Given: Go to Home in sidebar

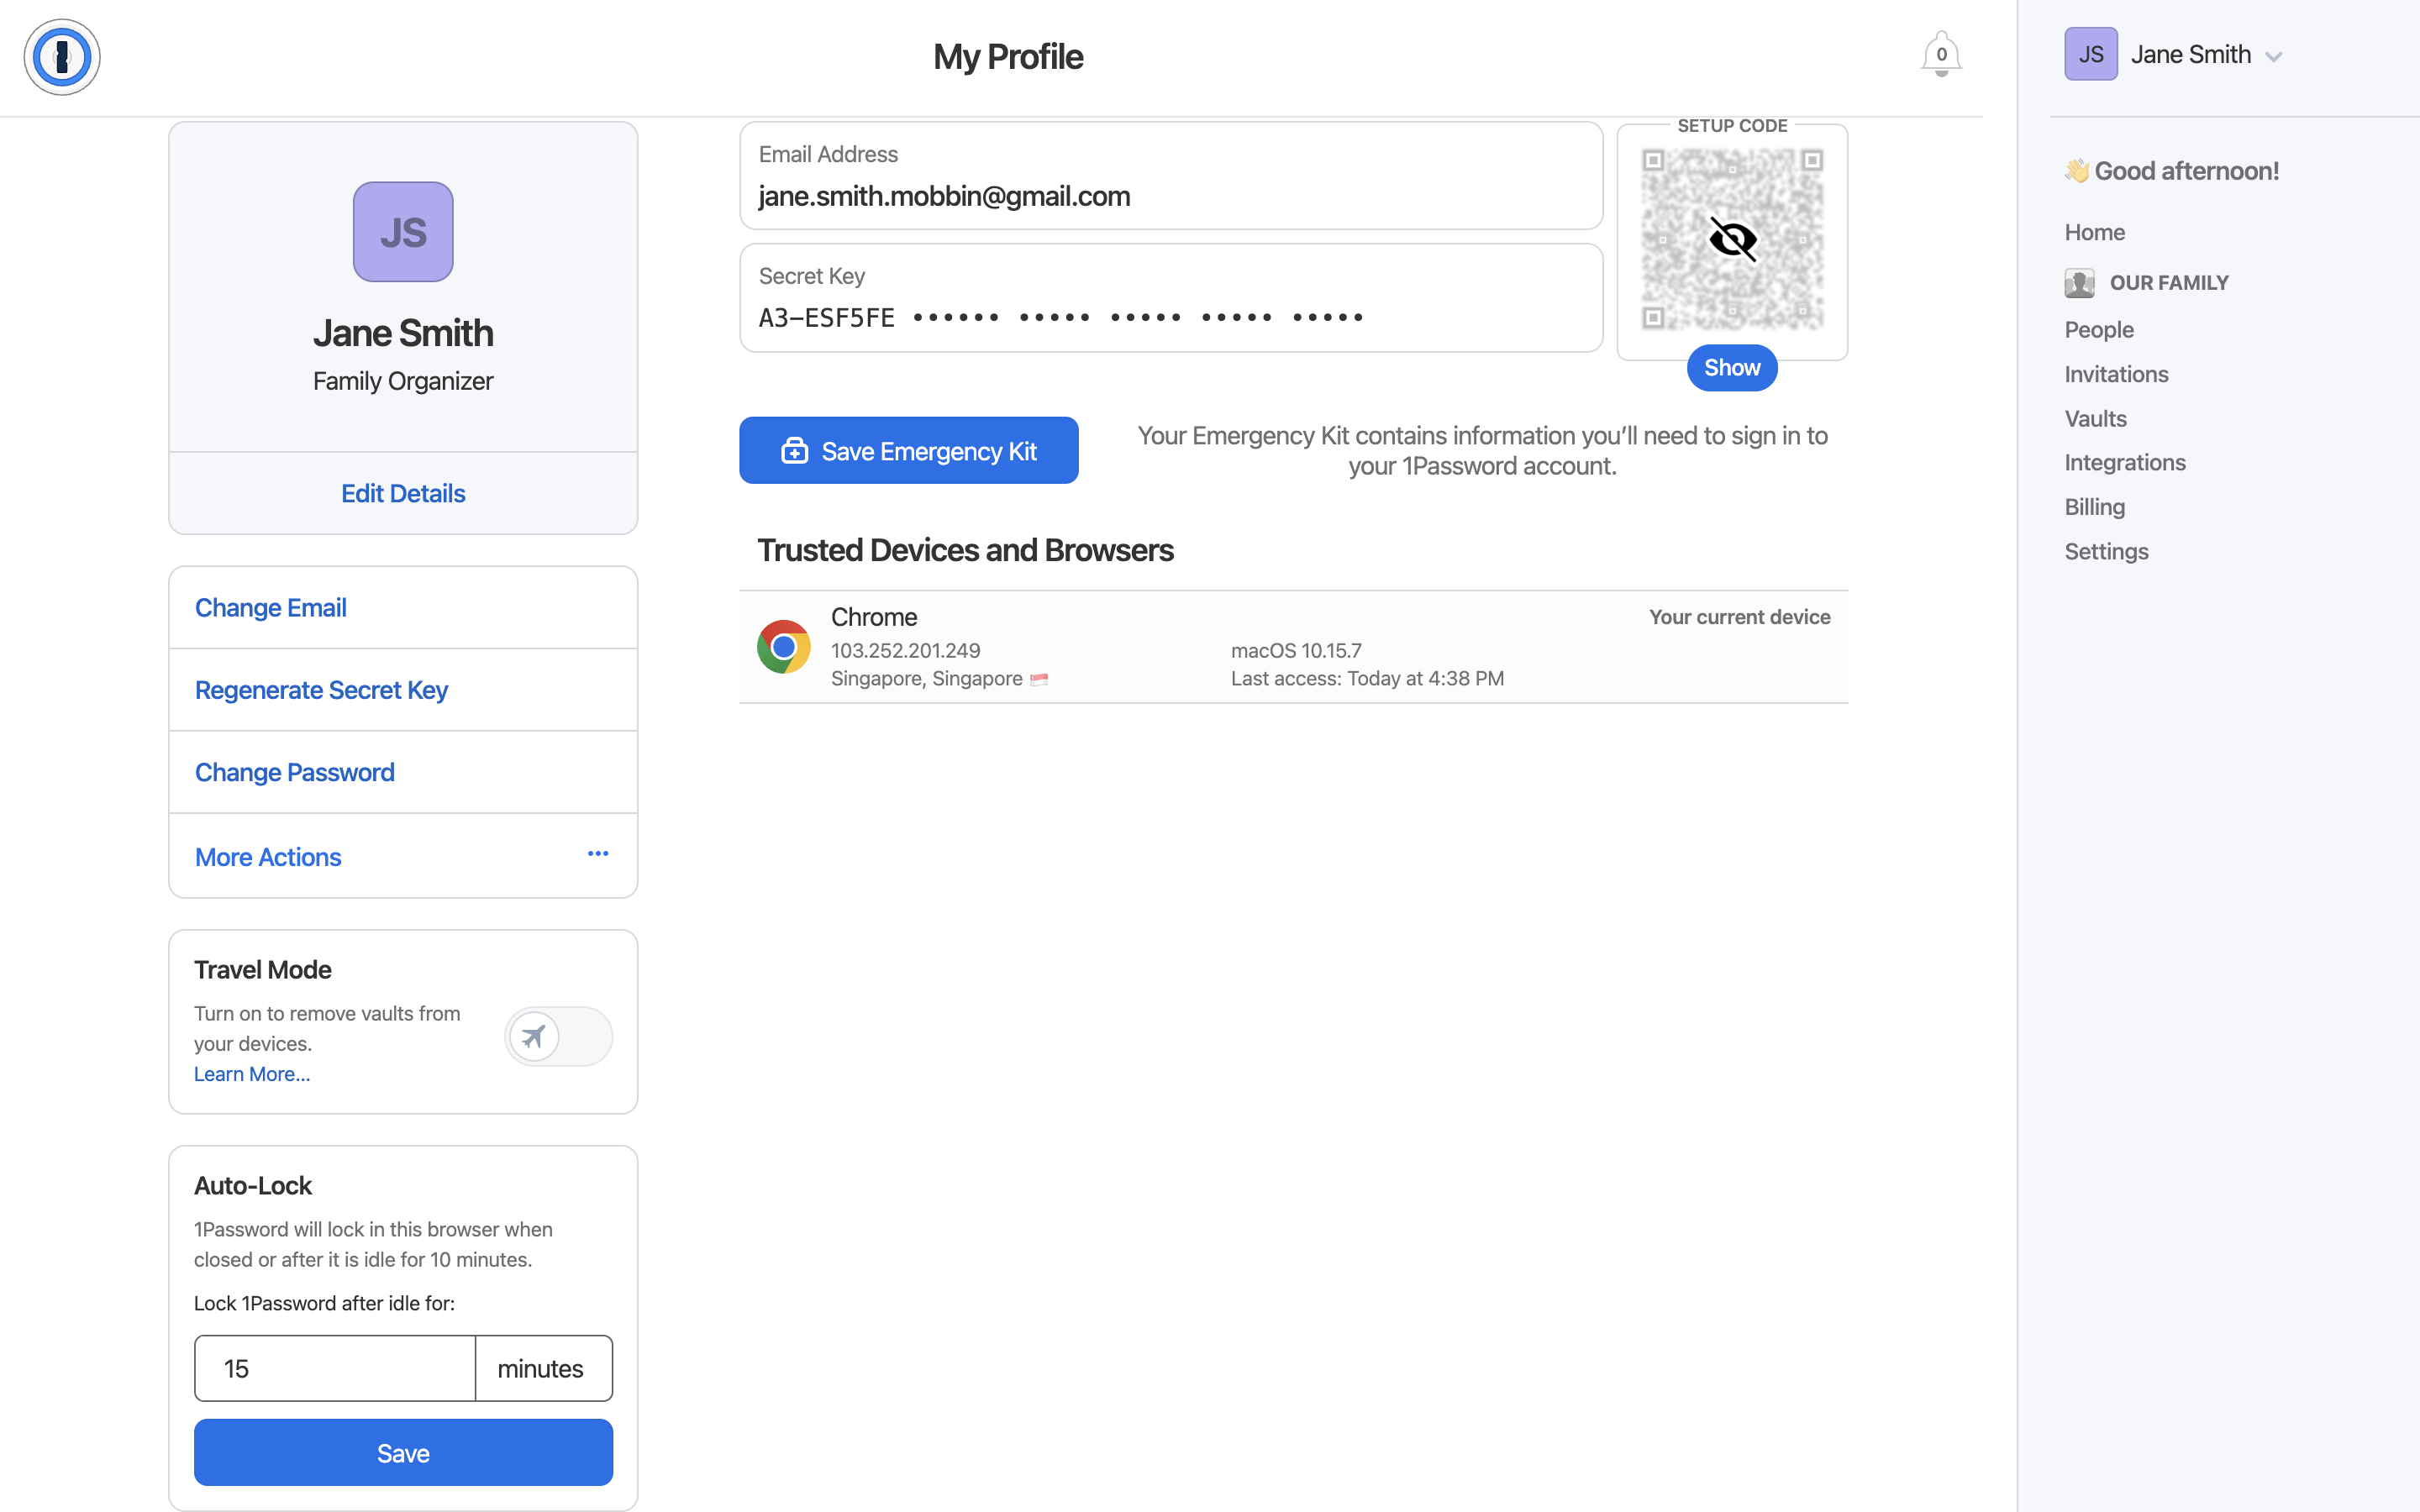Looking at the screenshot, I should (2094, 232).
